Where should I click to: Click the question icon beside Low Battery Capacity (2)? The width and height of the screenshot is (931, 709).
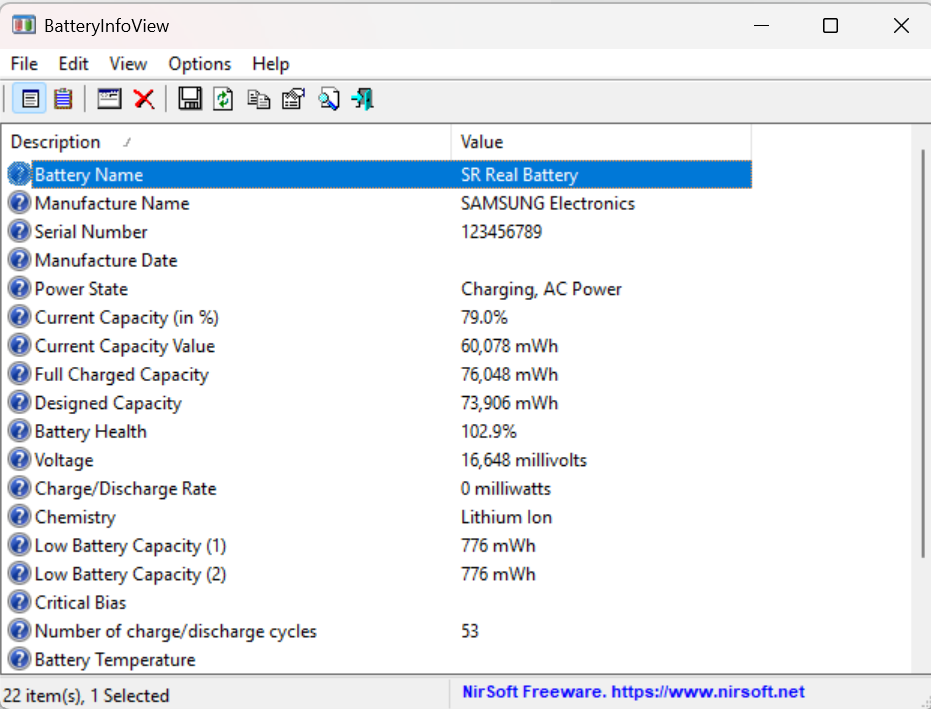tap(19, 573)
